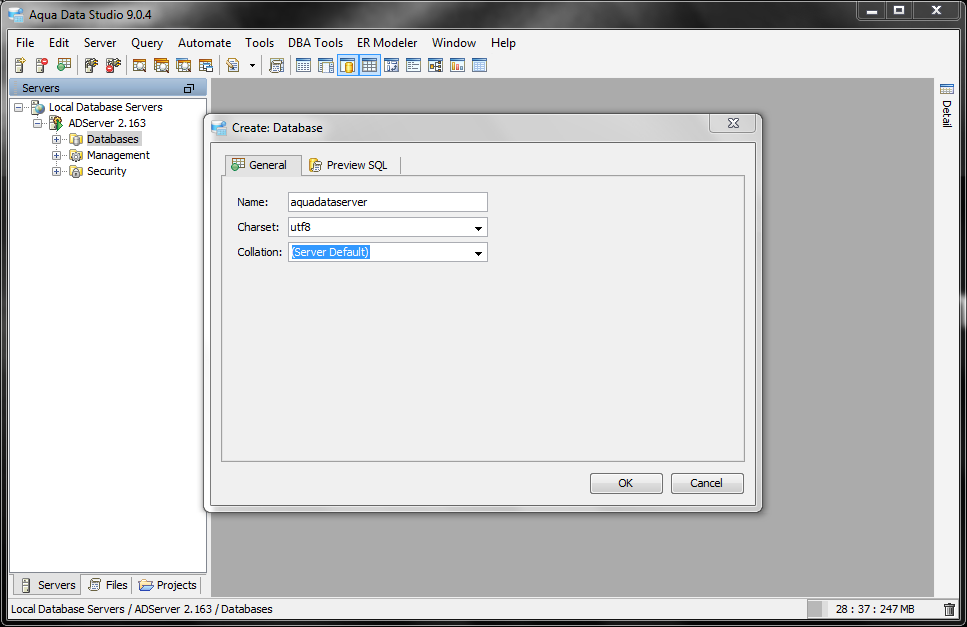
Task: Click the second stacked magnifier window icon
Action: point(161,65)
